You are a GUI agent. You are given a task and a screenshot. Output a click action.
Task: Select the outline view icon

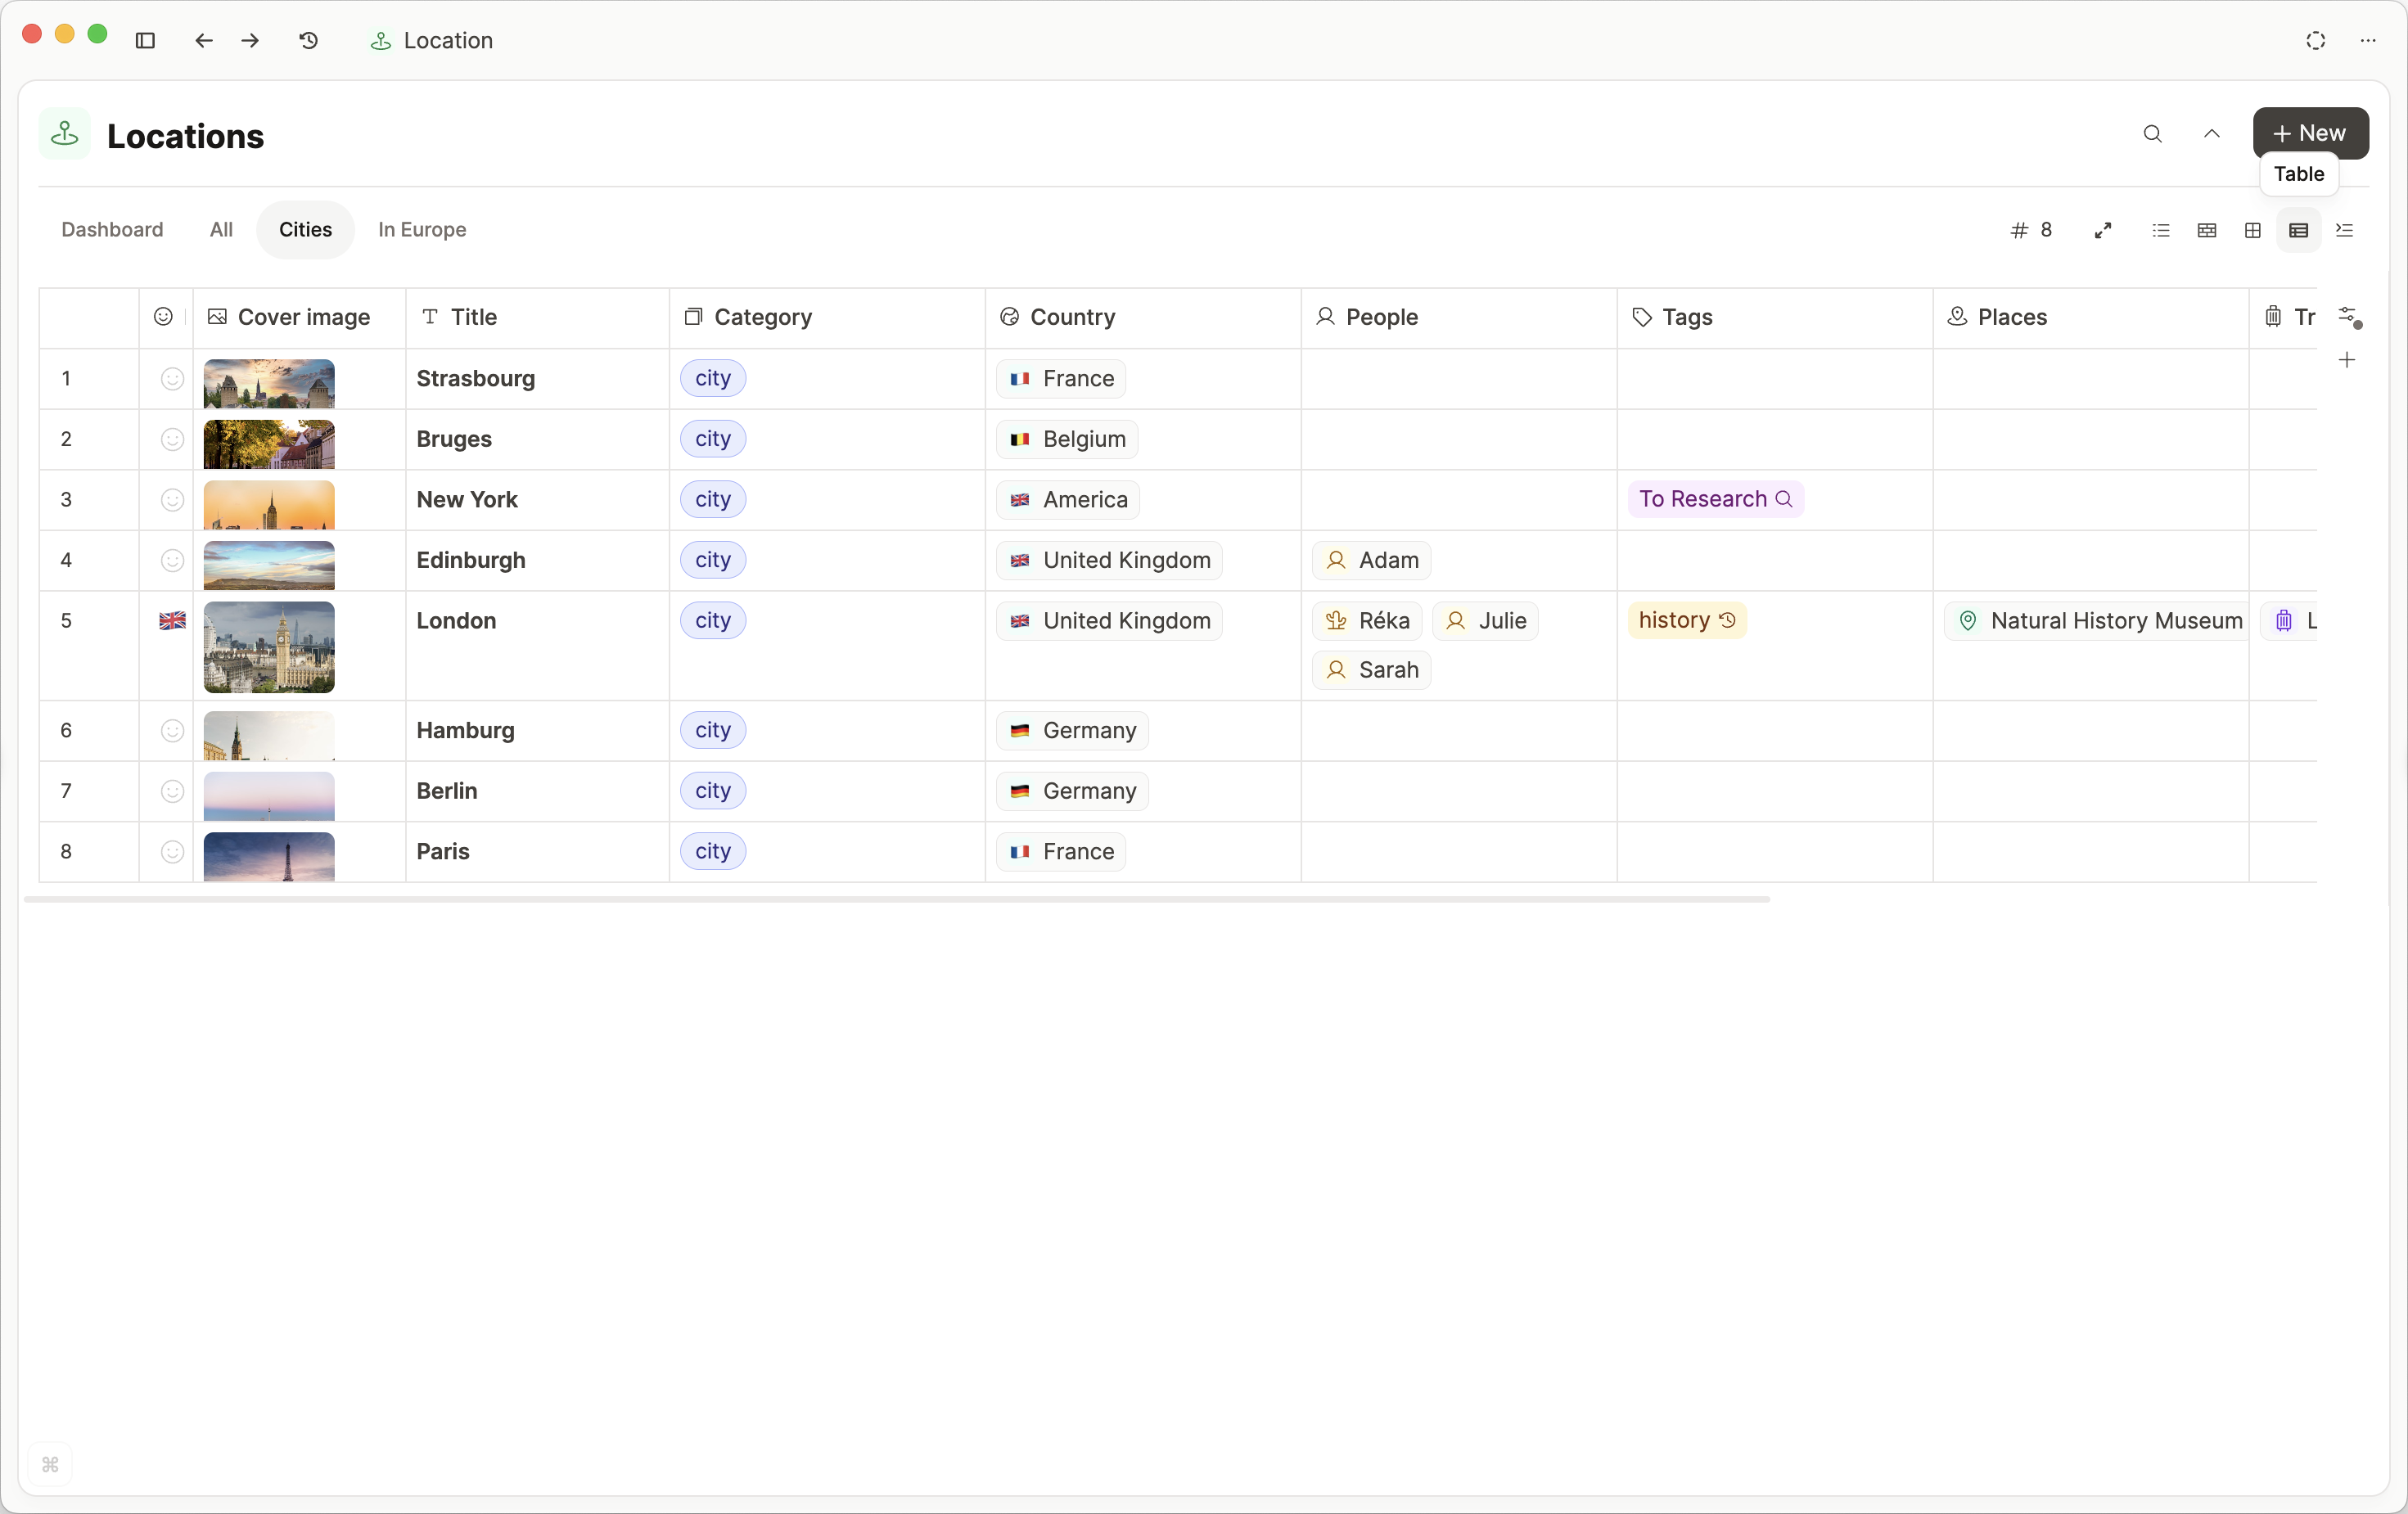coord(2344,230)
